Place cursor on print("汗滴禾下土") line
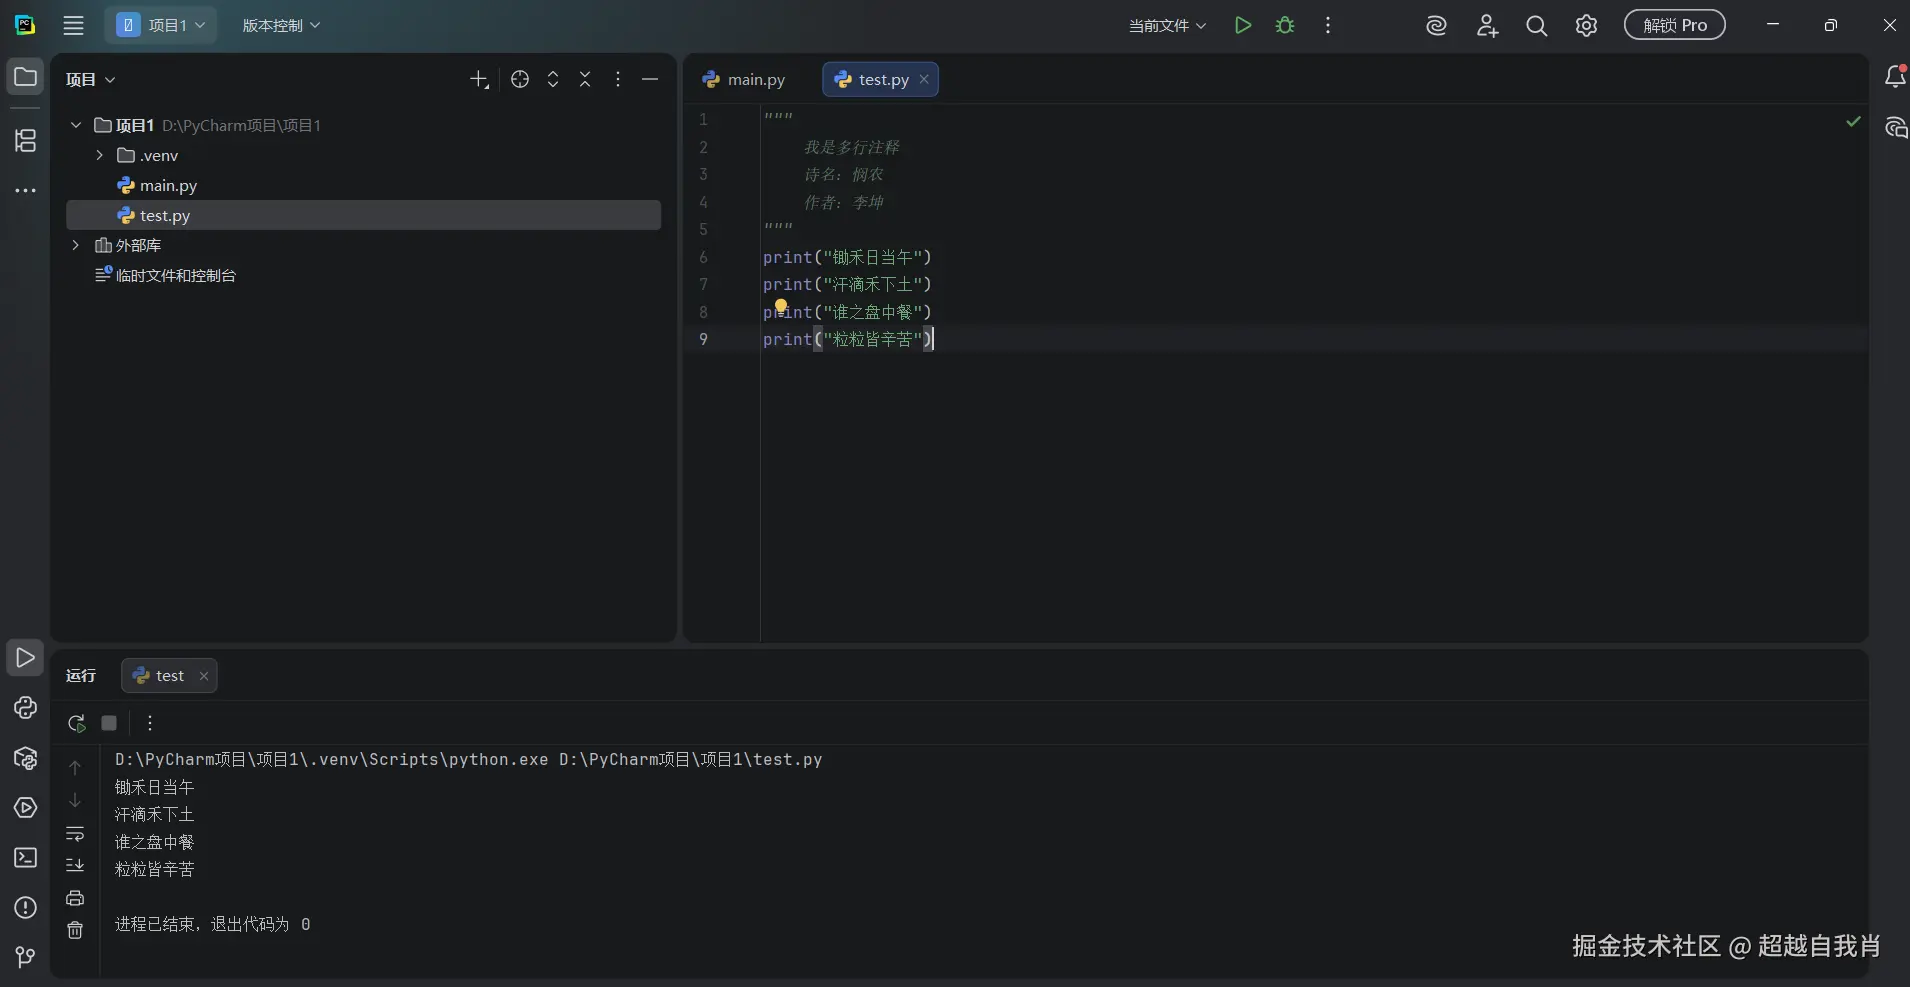Image resolution: width=1910 pixels, height=987 pixels. pos(847,284)
